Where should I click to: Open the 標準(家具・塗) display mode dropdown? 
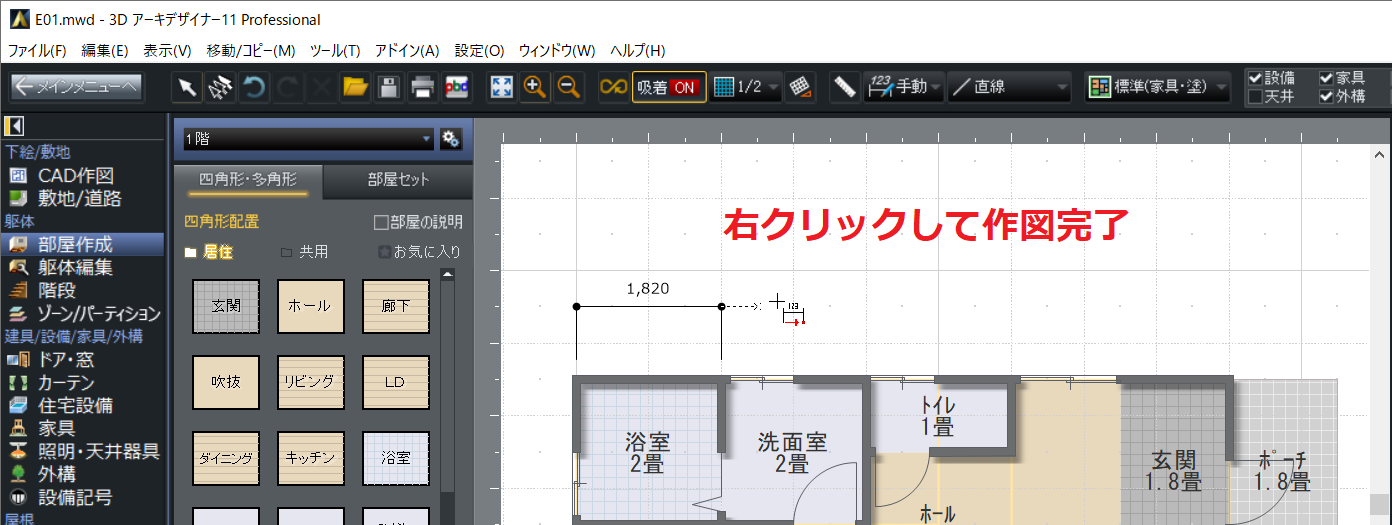point(1159,87)
